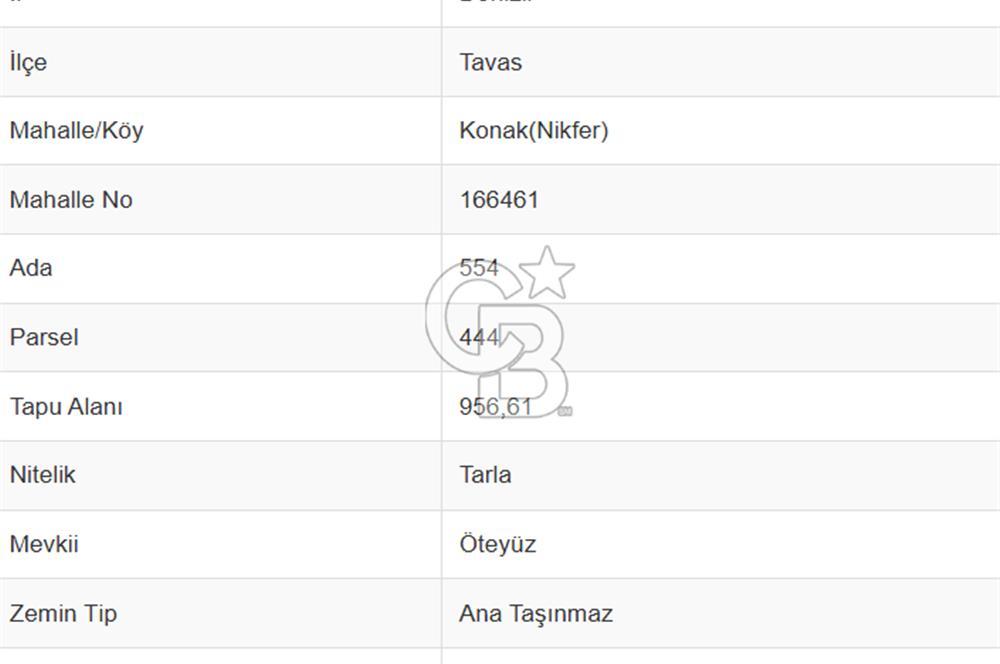Select the Mahalle/Köy label
Viewport: 1000px width, 664px height.
(x=77, y=131)
